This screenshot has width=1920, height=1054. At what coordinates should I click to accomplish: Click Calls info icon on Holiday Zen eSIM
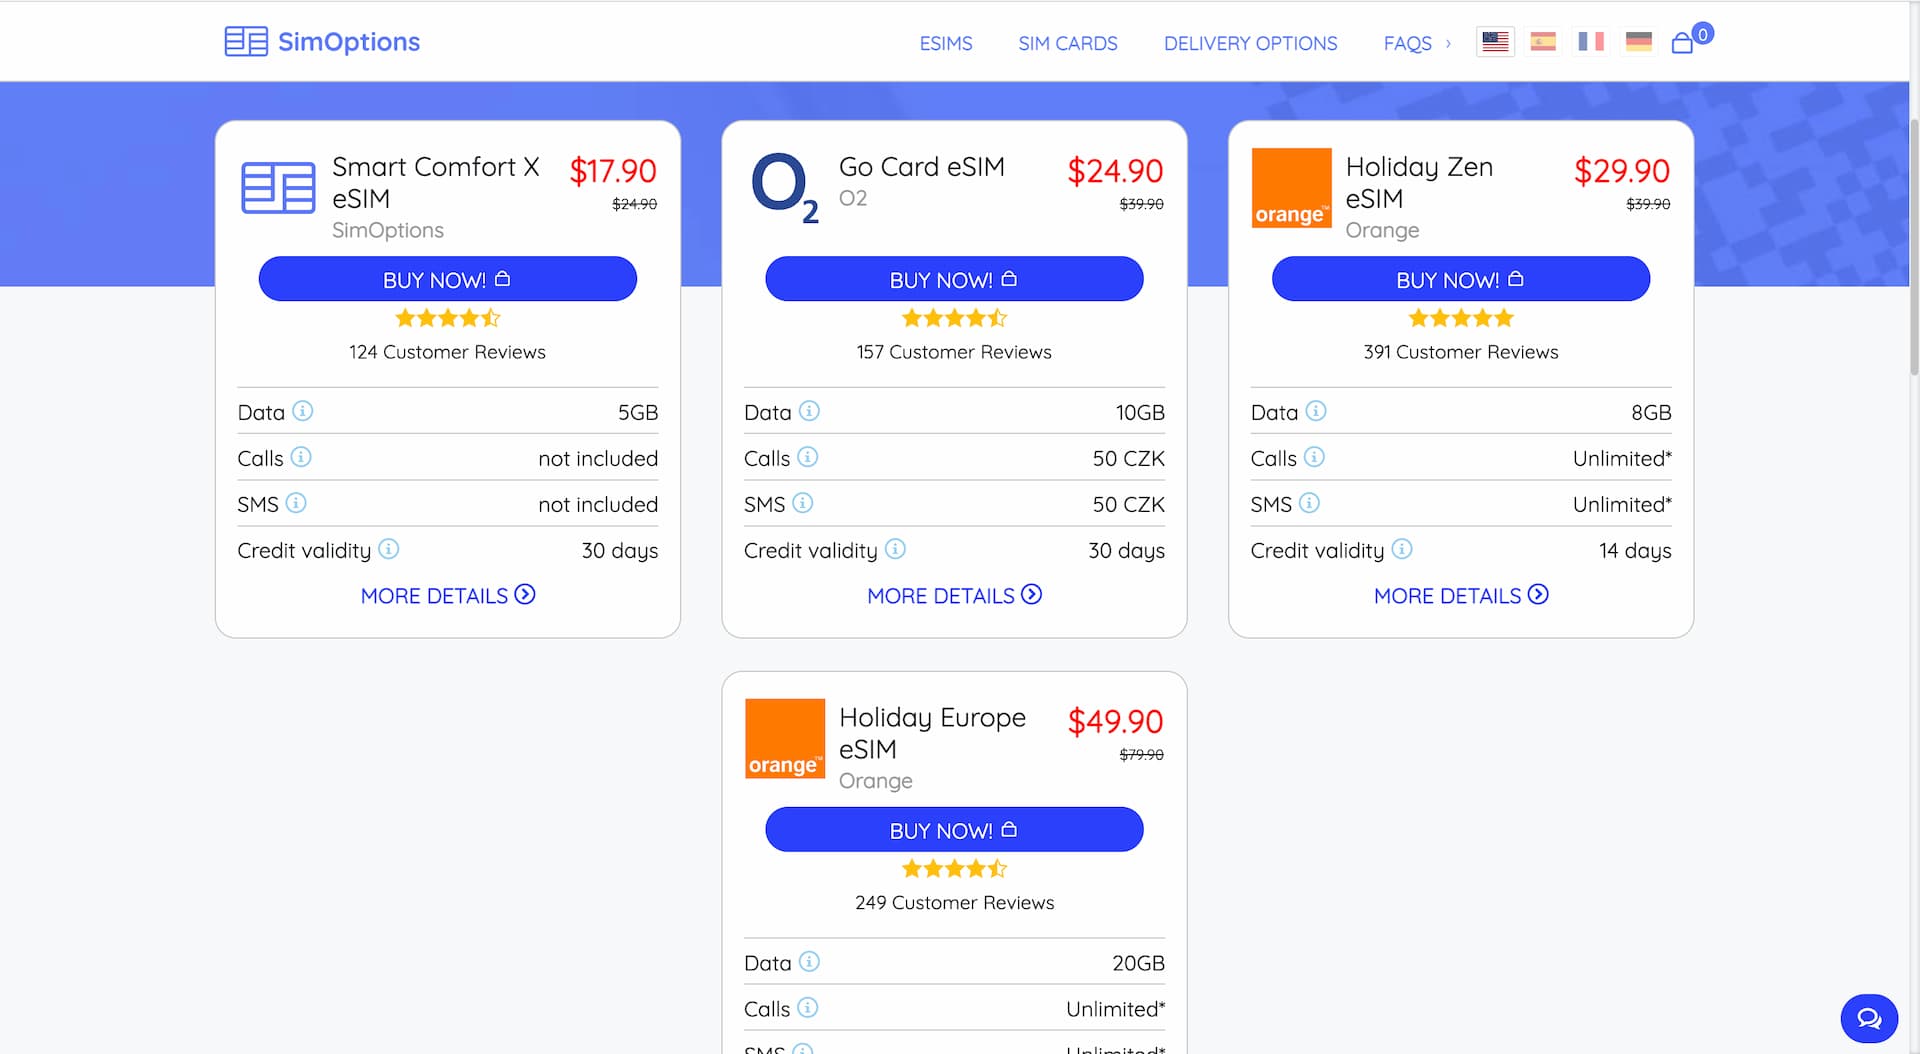point(1314,457)
